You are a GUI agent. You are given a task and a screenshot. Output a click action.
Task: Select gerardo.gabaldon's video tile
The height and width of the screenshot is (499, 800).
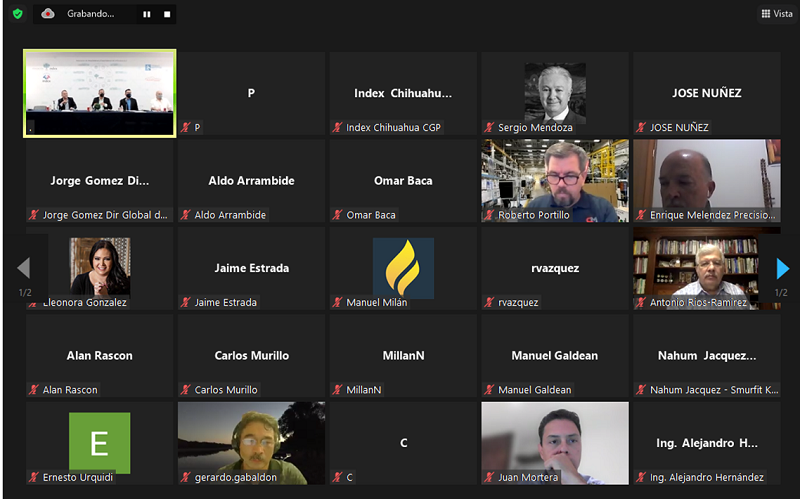click(x=251, y=443)
